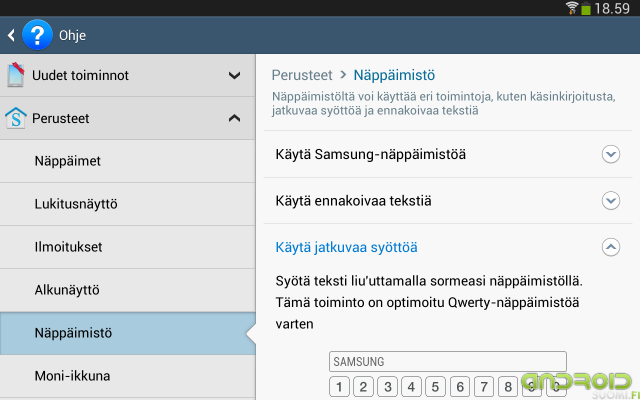Viewport: 640px width, 400px height.
Task: Tap the Uudet toiminnot tablet icon
Action: pos(16,75)
